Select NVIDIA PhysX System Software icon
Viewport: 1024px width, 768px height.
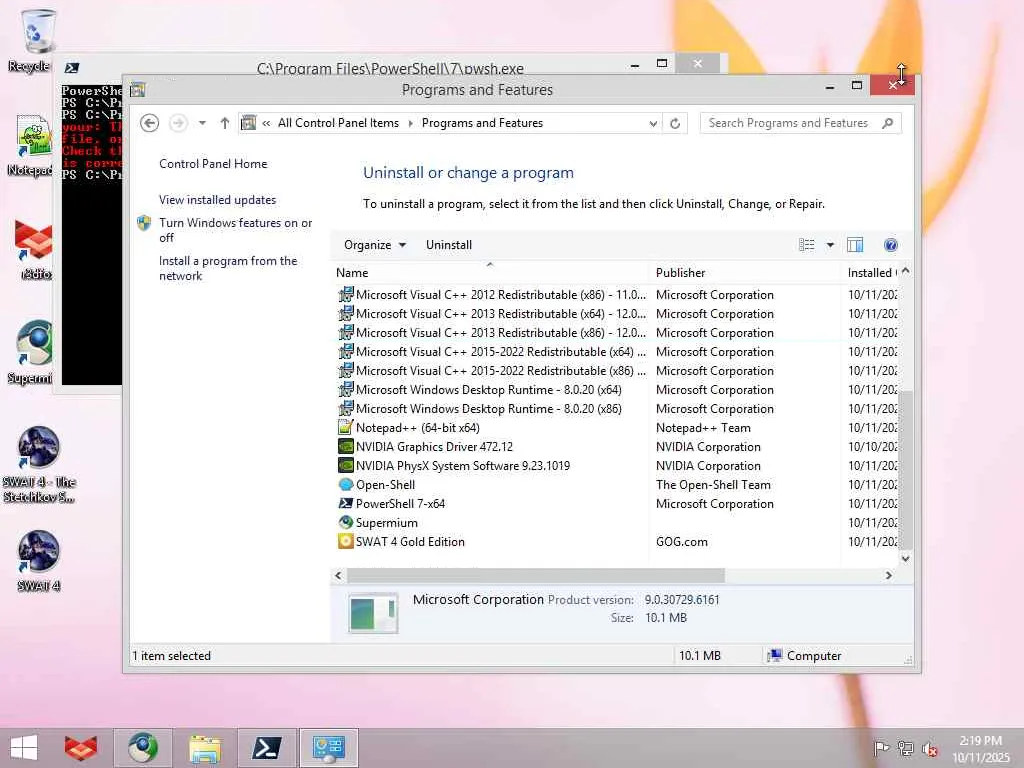tap(345, 466)
